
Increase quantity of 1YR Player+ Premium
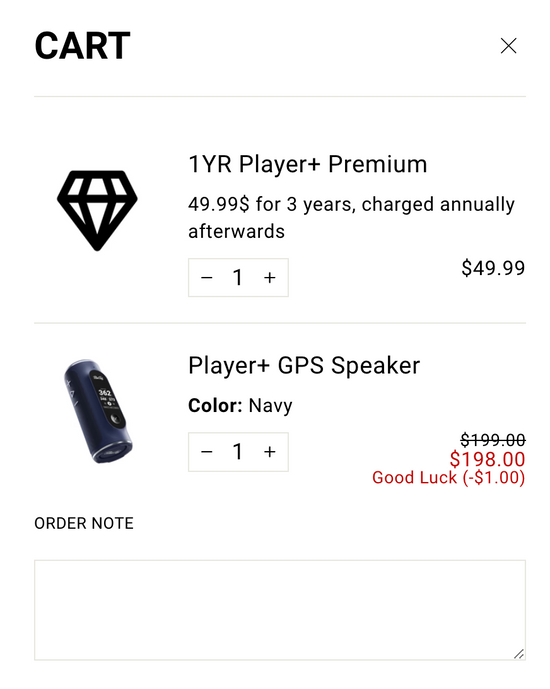[x=270, y=278]
